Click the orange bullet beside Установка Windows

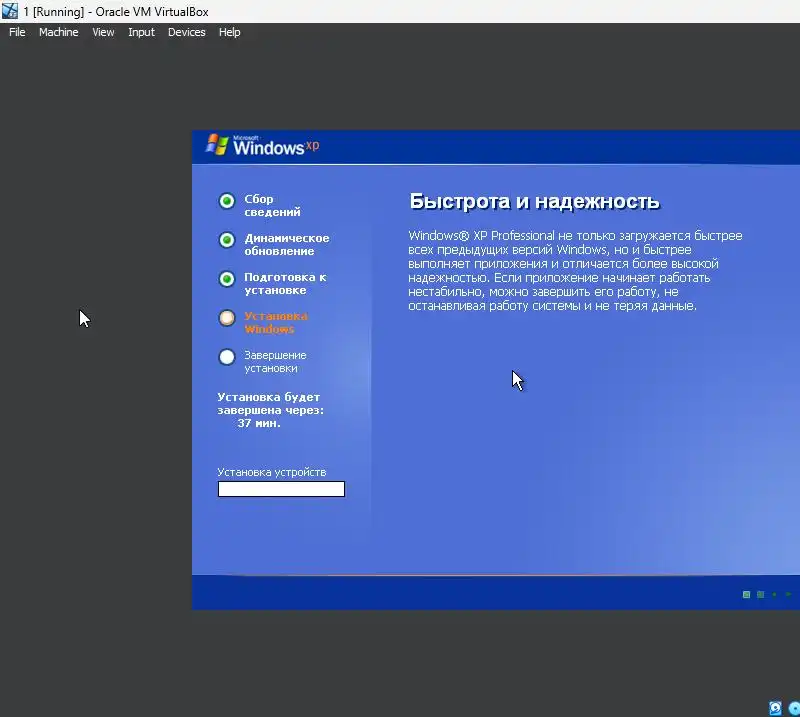(x=227, y=318)
